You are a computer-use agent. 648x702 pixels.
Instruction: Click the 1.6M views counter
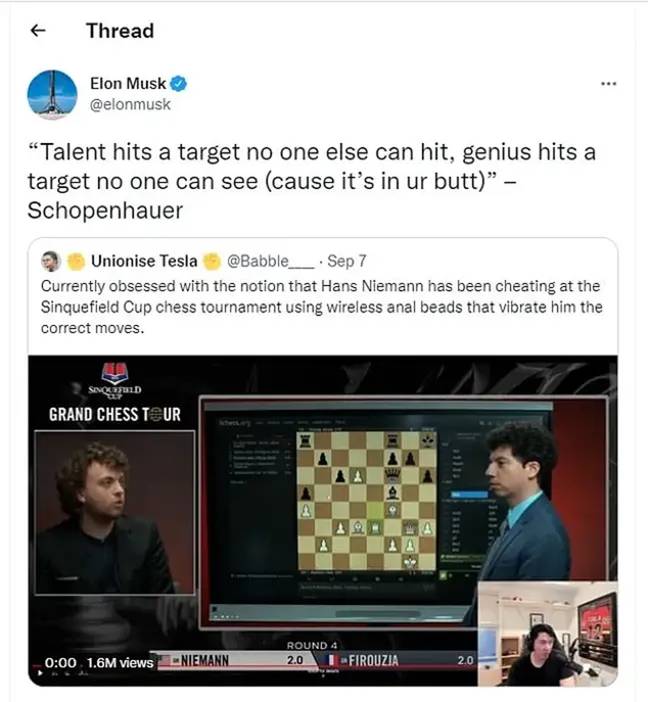point(120,662)
